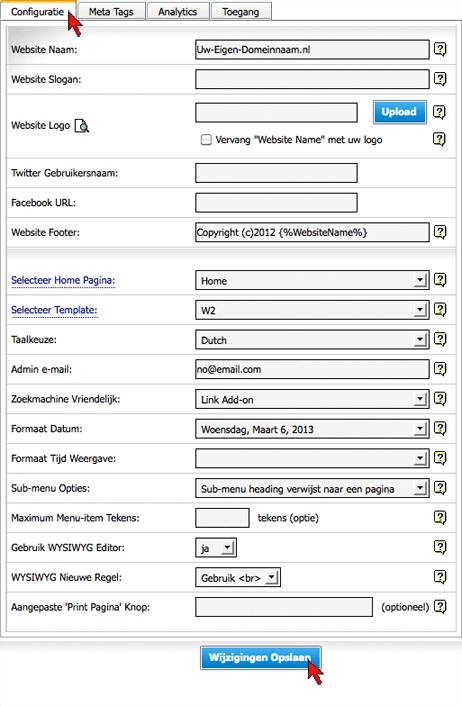The image size is (462, 706).
Task: Open the Dutch language dropdown
Action: [312, 339]
